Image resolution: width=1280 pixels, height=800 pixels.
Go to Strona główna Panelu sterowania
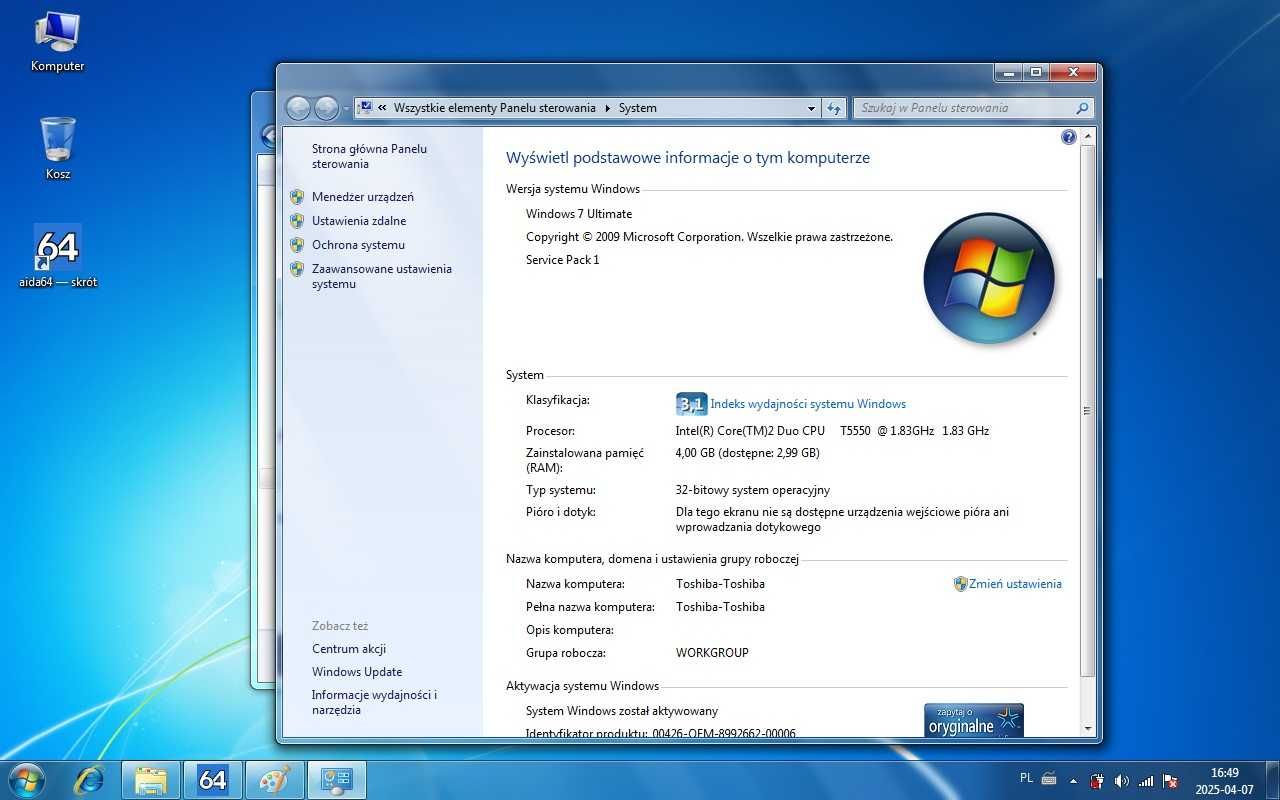point(369,156)
